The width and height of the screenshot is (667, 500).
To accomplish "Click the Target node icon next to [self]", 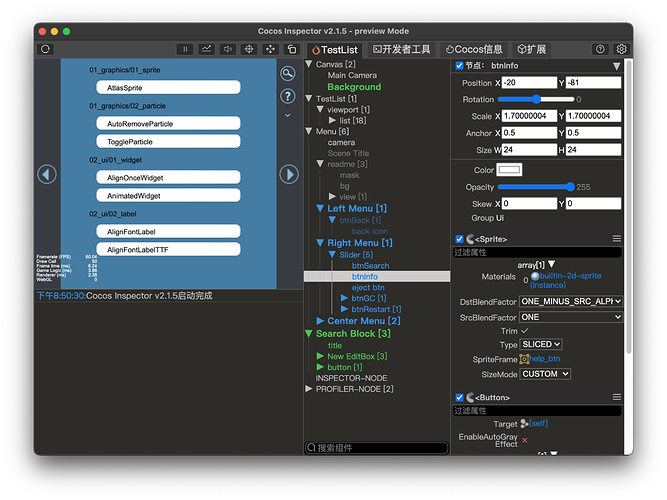I will point(524,423).
